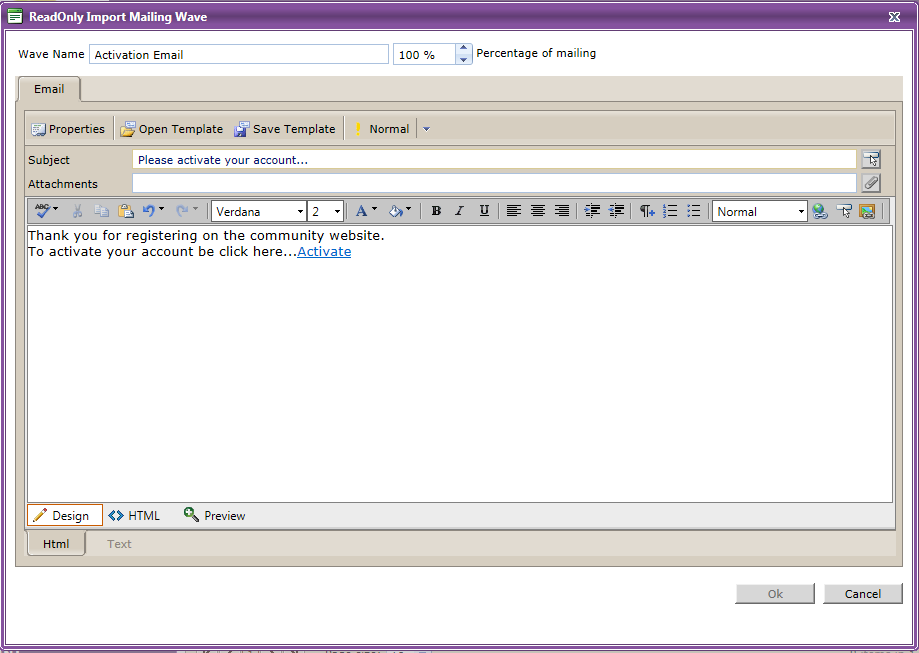Click the Copy icon in editor toolbar
The height and width of the screenshot is (653, 919).
101,211
